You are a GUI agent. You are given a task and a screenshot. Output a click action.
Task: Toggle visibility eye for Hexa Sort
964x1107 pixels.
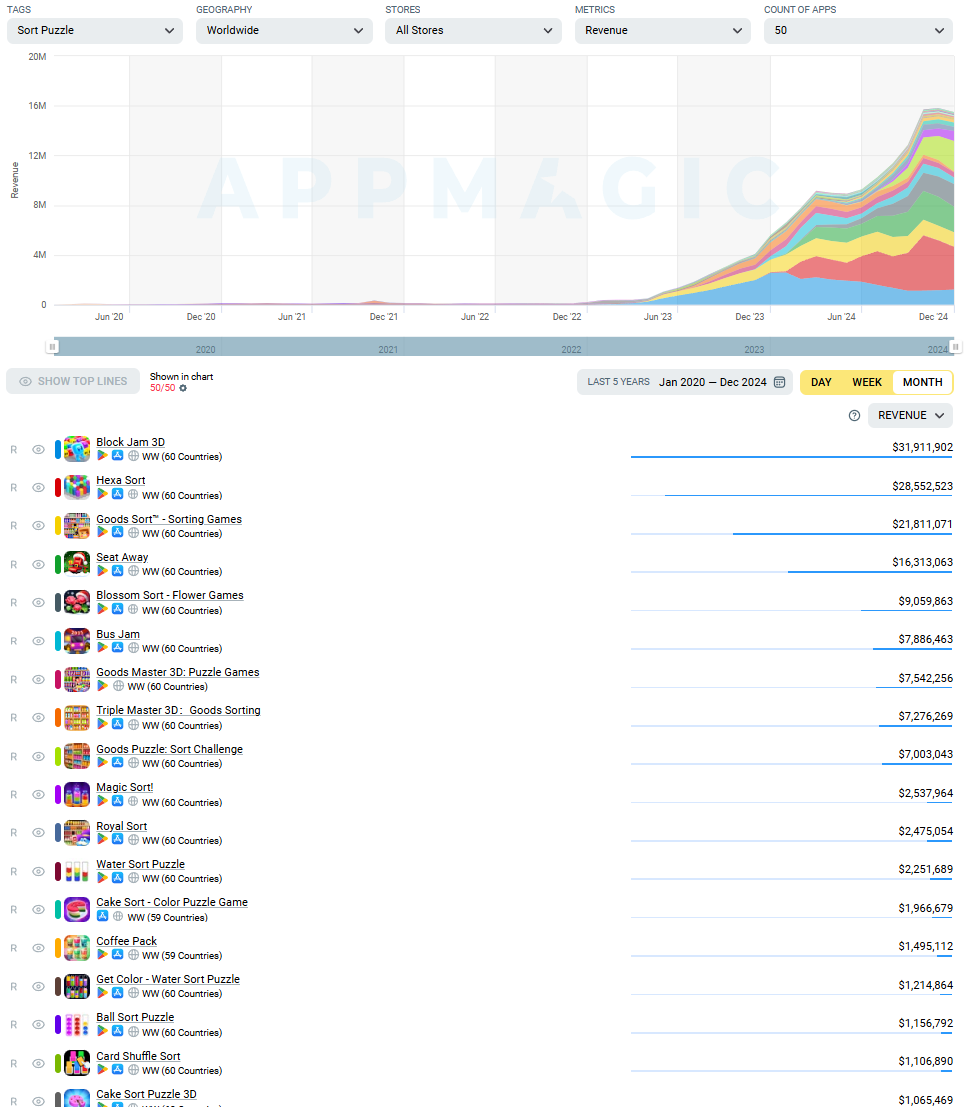(x=39, y=488)
